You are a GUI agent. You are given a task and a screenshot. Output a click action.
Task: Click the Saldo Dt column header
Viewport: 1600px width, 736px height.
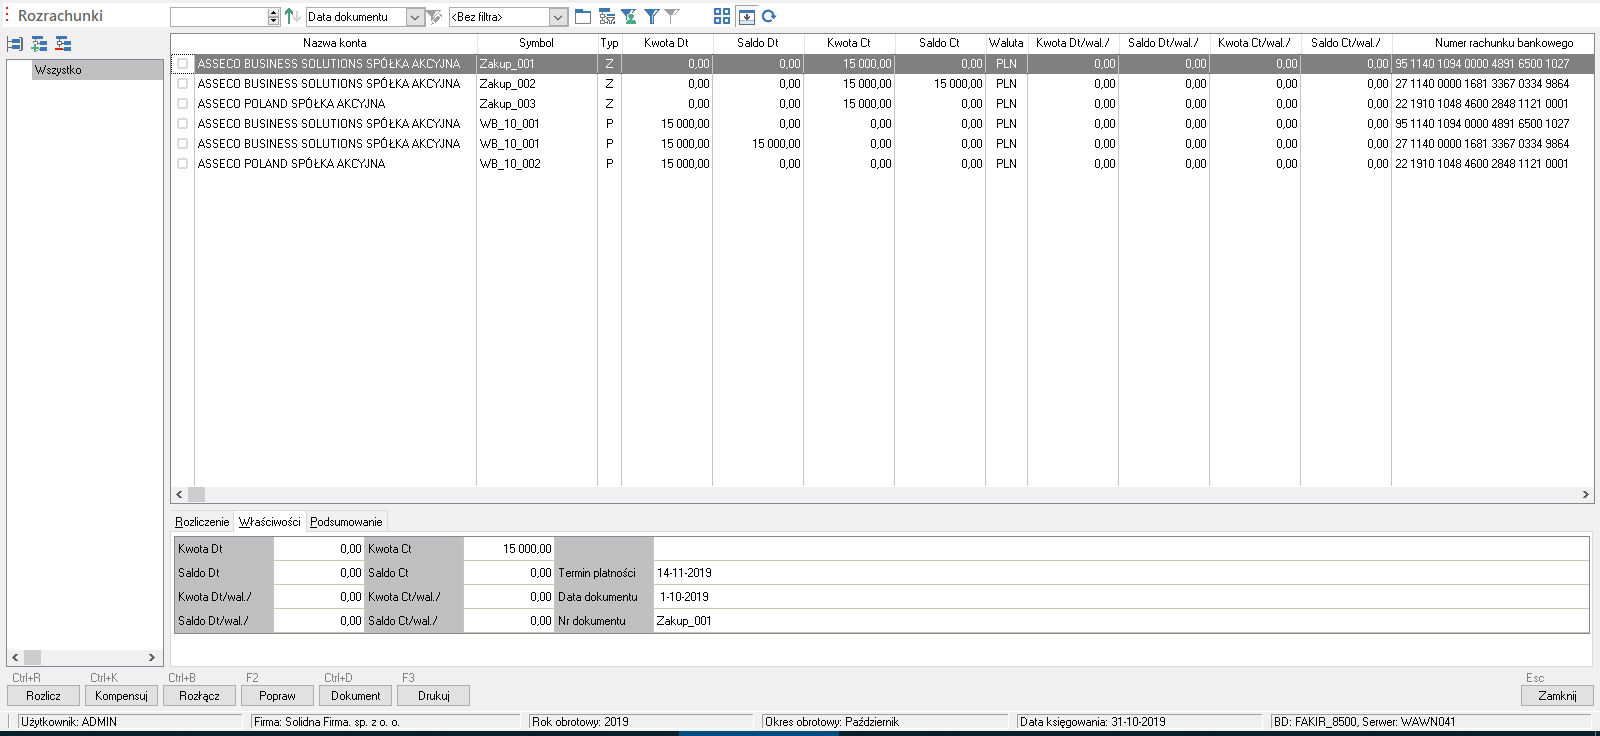pos(757,43)
